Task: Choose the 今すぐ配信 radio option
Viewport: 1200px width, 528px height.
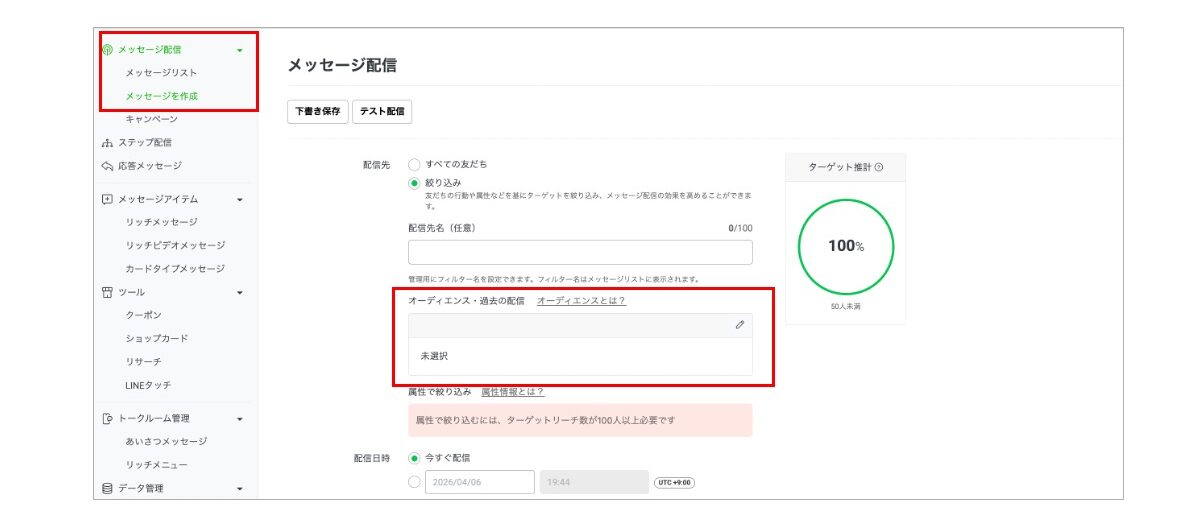Action: 414,458
